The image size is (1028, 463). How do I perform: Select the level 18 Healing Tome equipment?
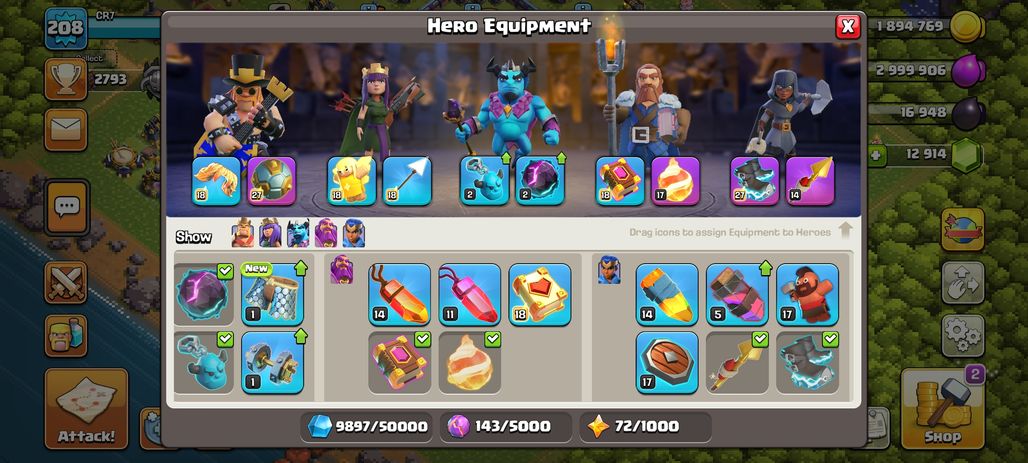540,294
